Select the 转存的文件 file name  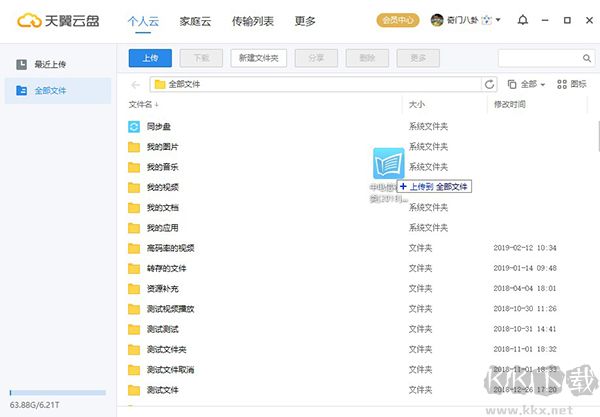pos(166,269)
